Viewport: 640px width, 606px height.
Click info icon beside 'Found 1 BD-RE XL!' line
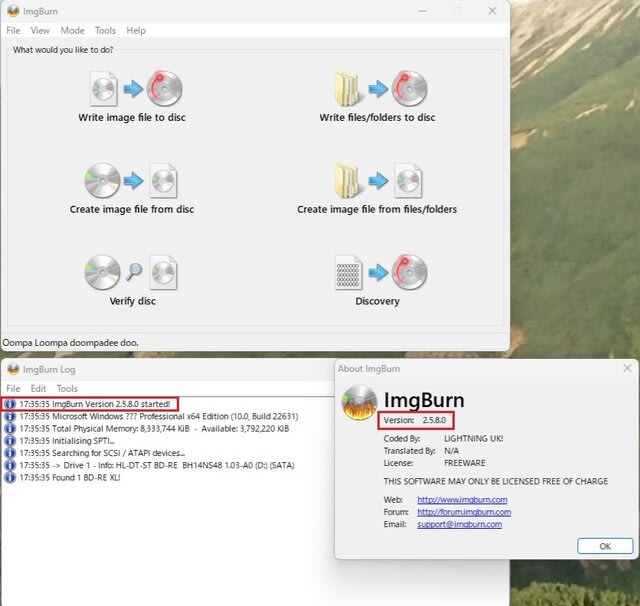pyautogui.click(x=10, y=477)
